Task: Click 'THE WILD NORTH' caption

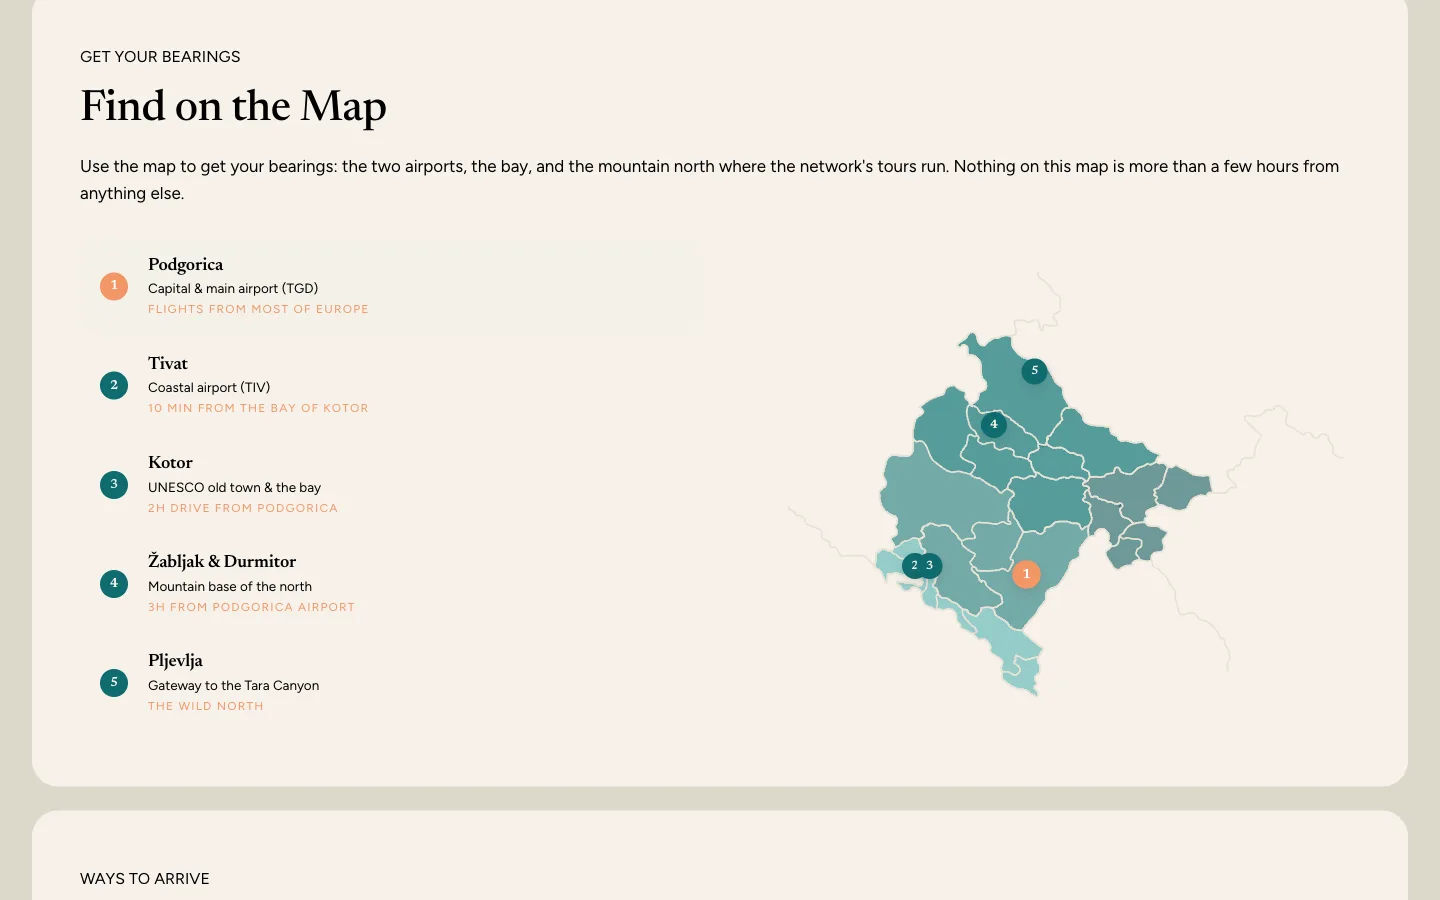Action: (x=206, y=706)
